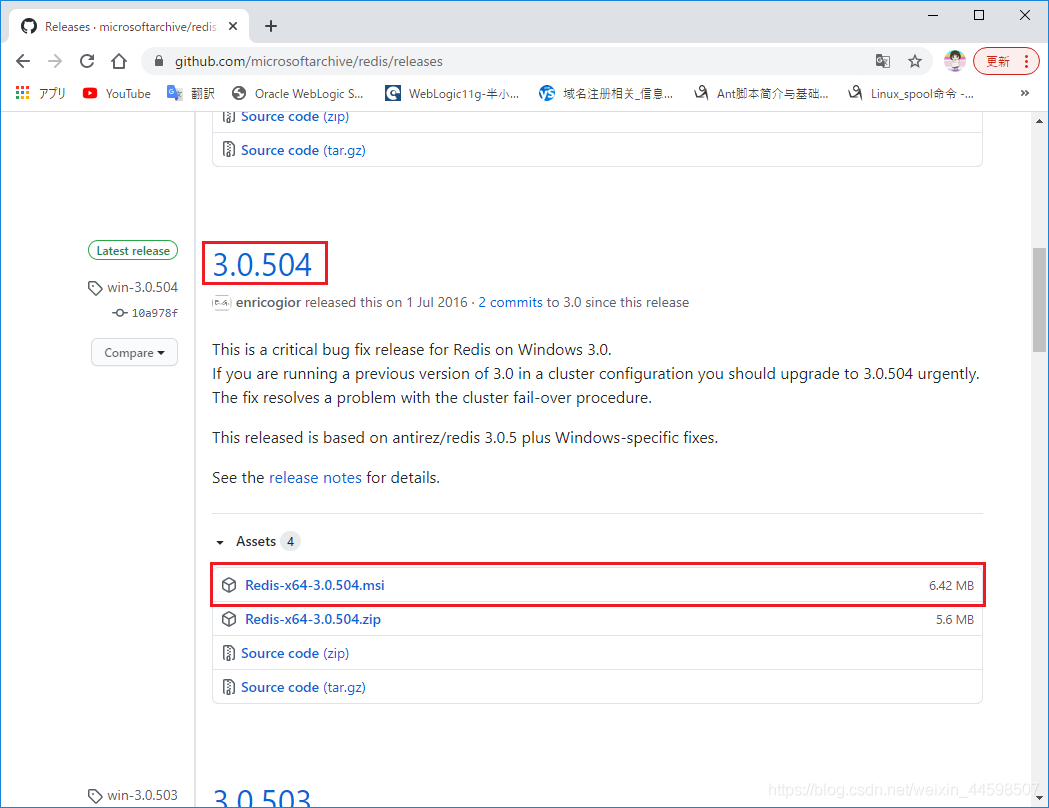Download the top Source code (tar.gz) link
This screenshot has width=1049, height=808.
pyautogui.click(x=303, y=150)
